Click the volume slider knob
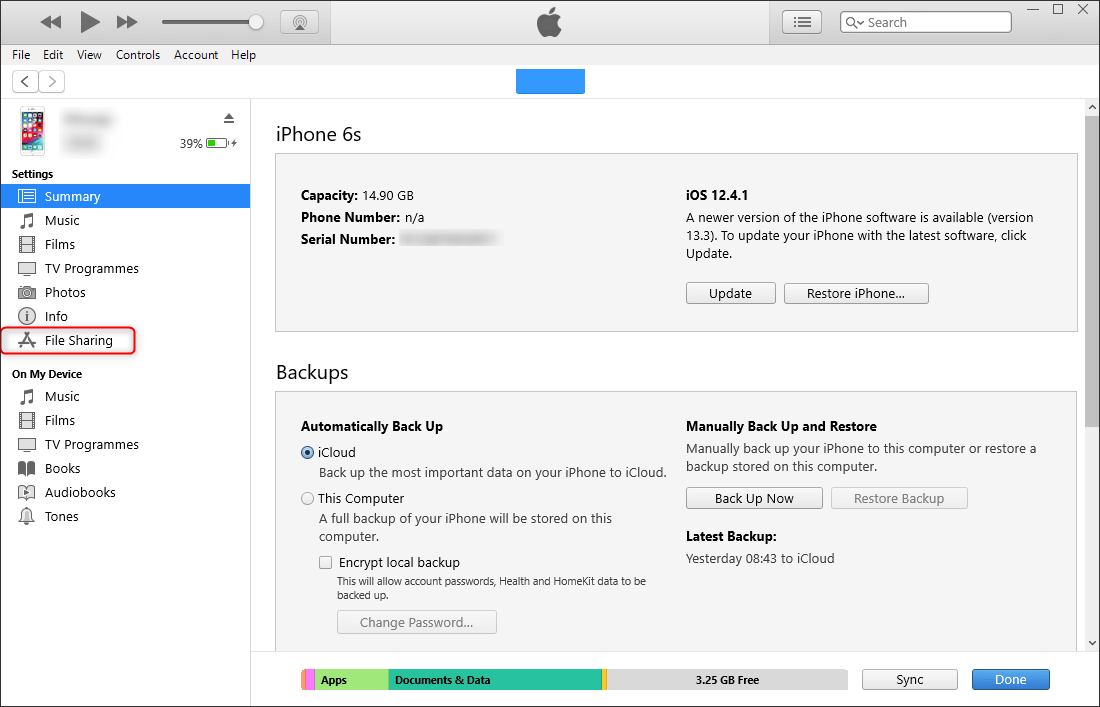The height and width of the screenshot is (707, 1100). click(256, 22)
